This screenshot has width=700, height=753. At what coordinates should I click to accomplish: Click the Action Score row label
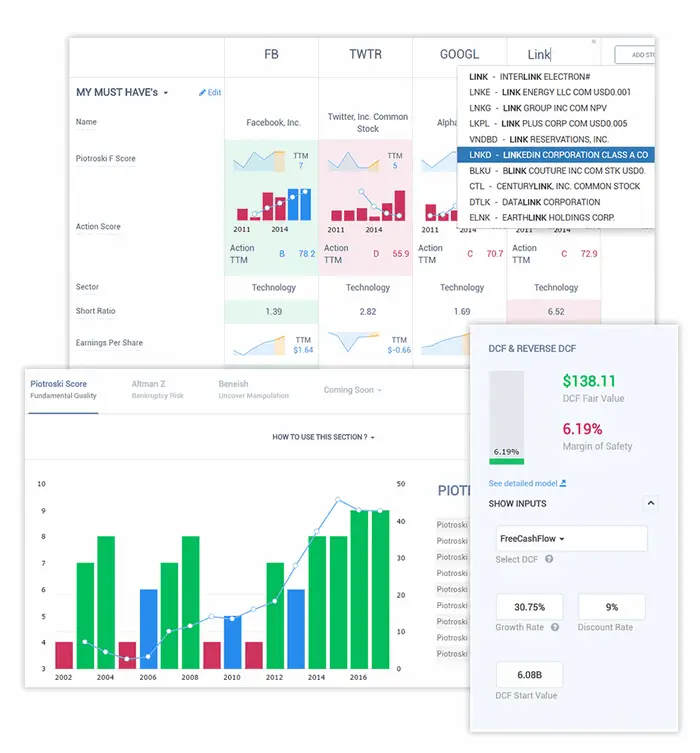pos(98,226)
